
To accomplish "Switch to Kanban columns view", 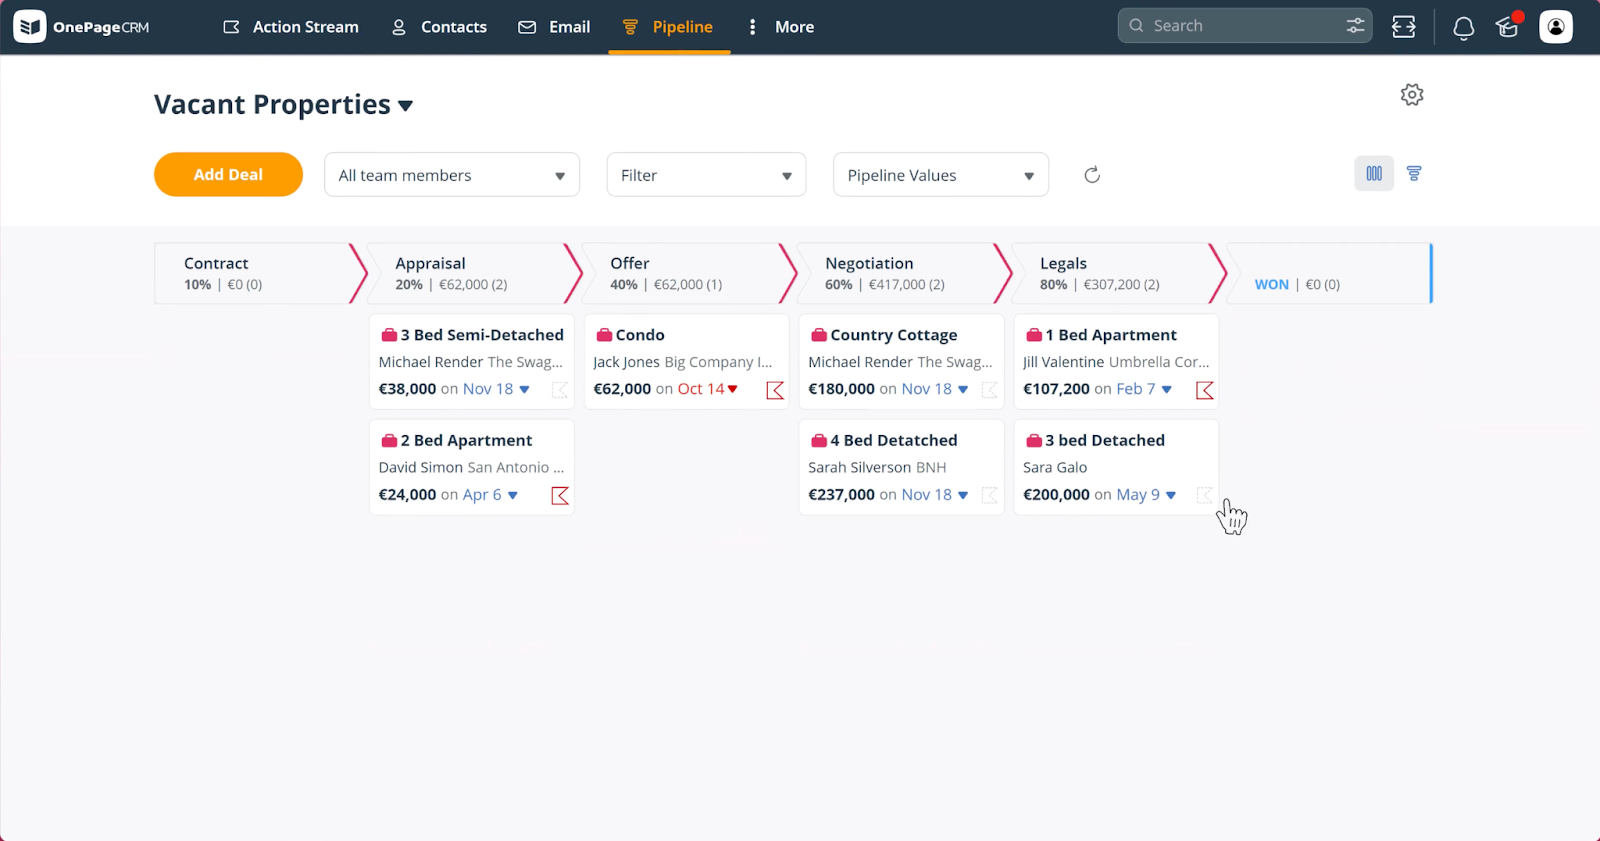I will pos(1374,173).
